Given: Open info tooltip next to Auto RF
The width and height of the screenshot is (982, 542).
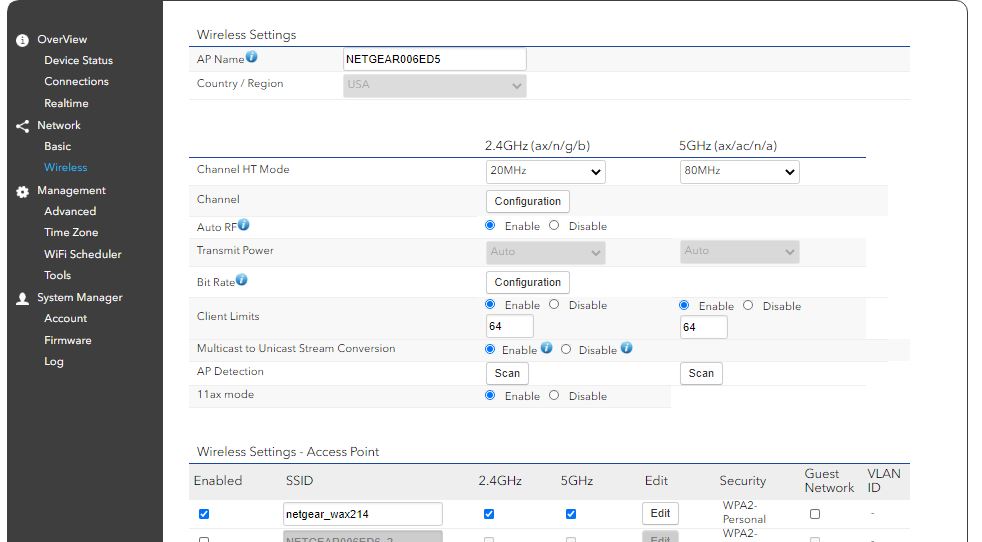Looking at the screenshot, I should click(244, 224).
